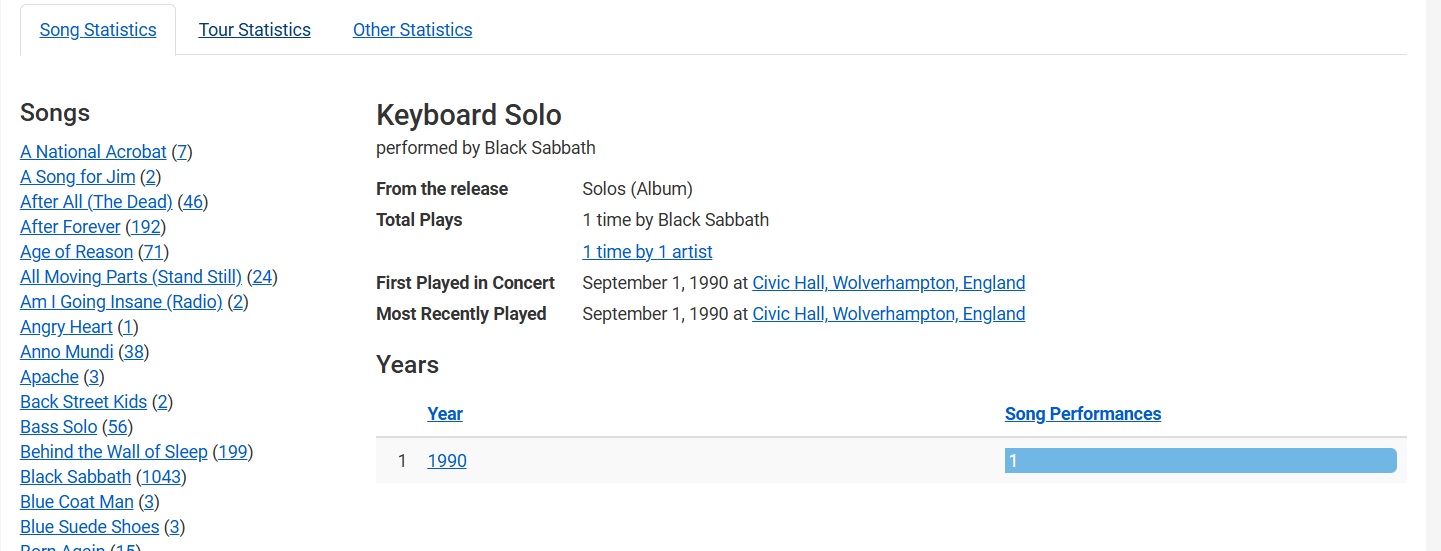Select Am I Going Insane (Radio) link
Screen dimensions: 1441x551
tap(121, 302)
